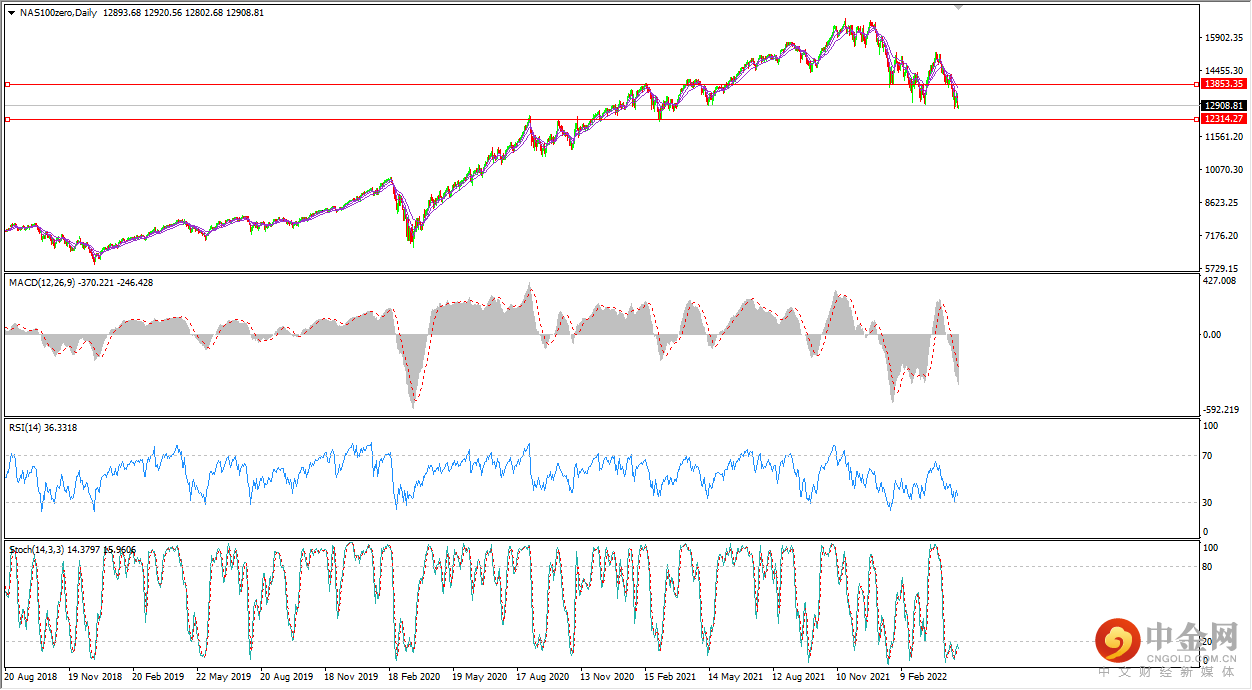Click the red 12314.27 price label
The image size is (1252, 690).
tap(1224, 118)
